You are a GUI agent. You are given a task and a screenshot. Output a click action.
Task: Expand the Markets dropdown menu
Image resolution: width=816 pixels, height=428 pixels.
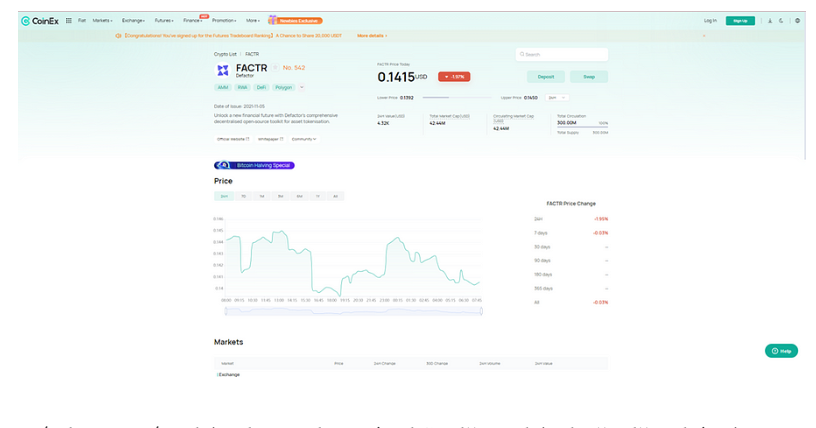(x=102, y=21)
